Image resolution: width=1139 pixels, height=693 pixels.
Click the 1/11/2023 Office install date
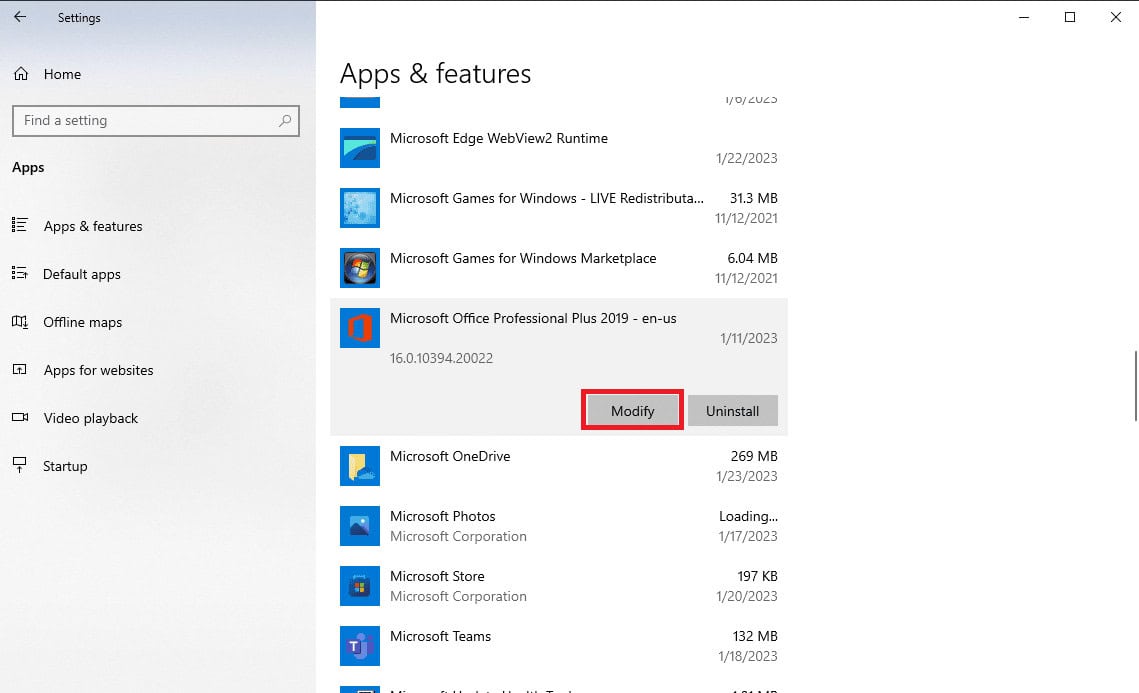tap(748, 339)
